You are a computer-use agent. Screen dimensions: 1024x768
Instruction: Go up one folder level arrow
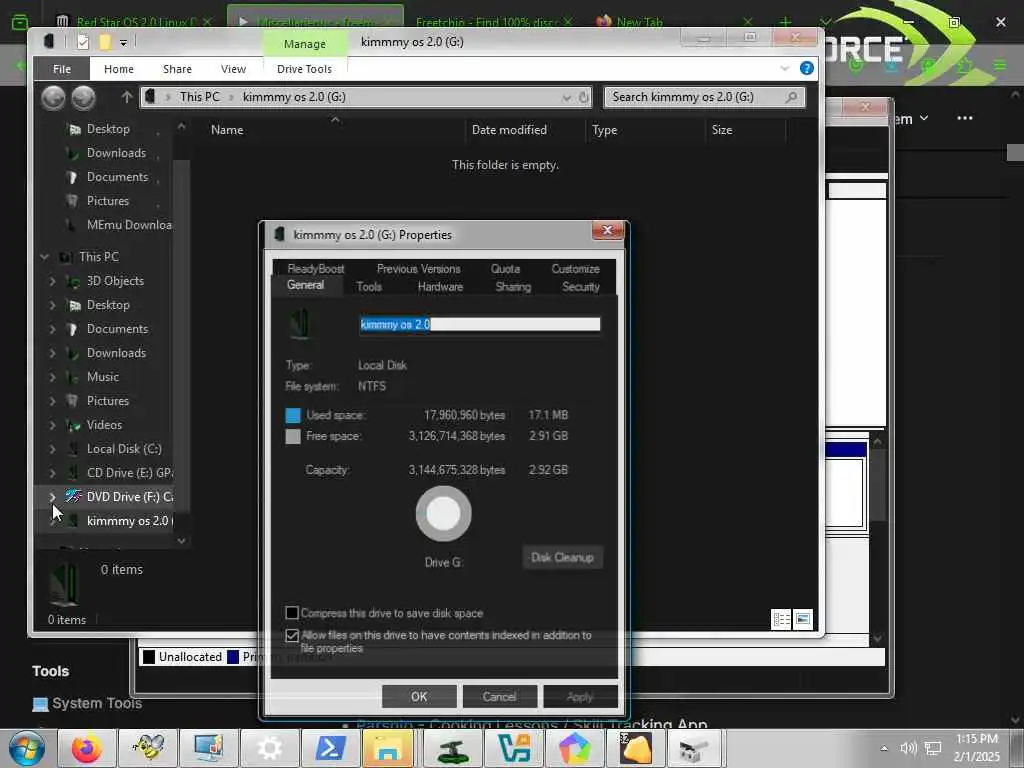pyautogui.click(x=127, y=97)
